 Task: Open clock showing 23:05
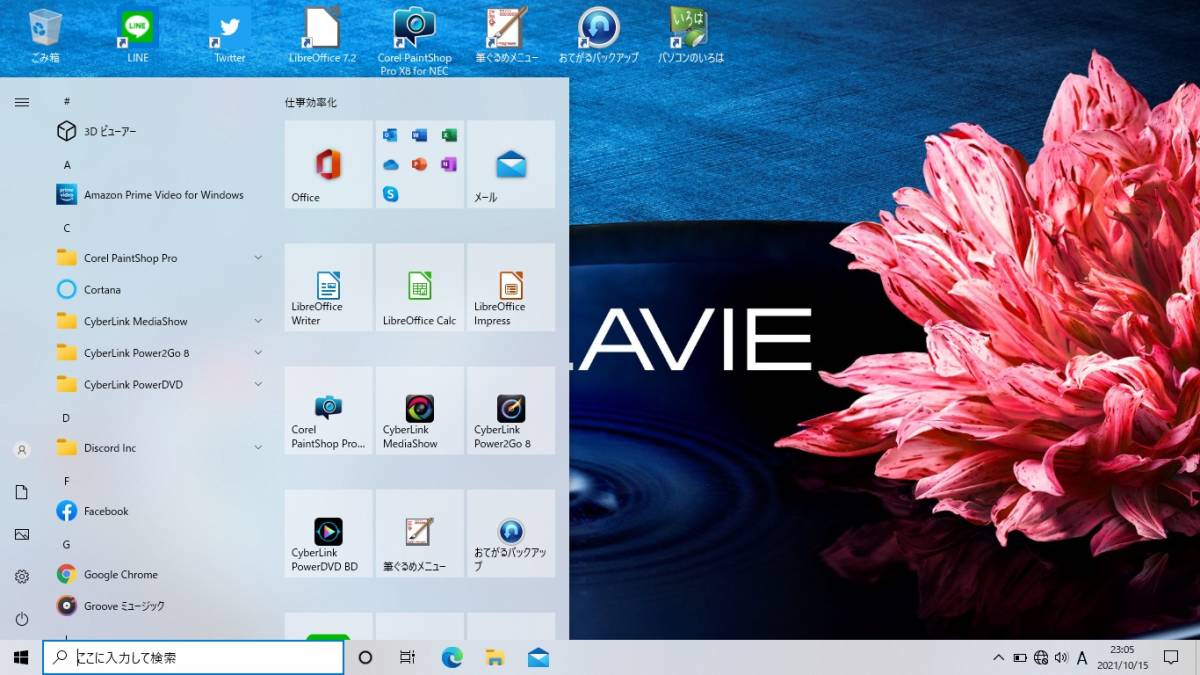[1122, 657]
